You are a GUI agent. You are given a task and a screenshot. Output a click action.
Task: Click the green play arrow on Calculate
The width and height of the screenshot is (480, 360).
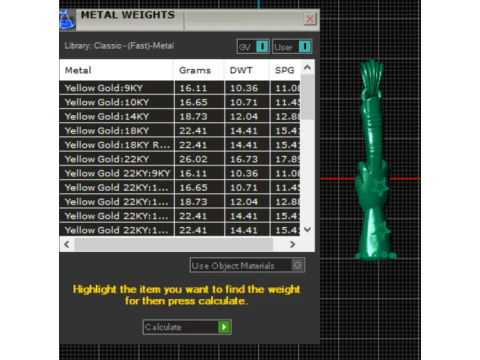[224, 327]
